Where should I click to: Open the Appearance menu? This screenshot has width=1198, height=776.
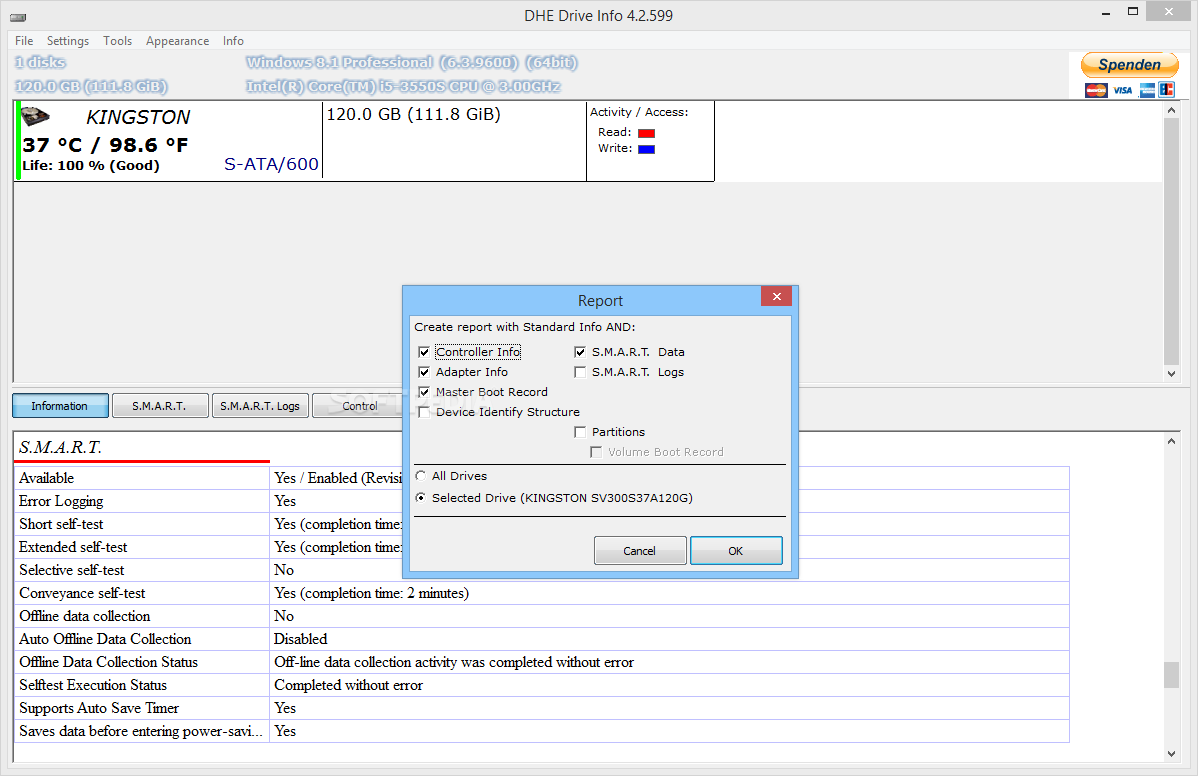click(x=177, y=41)
